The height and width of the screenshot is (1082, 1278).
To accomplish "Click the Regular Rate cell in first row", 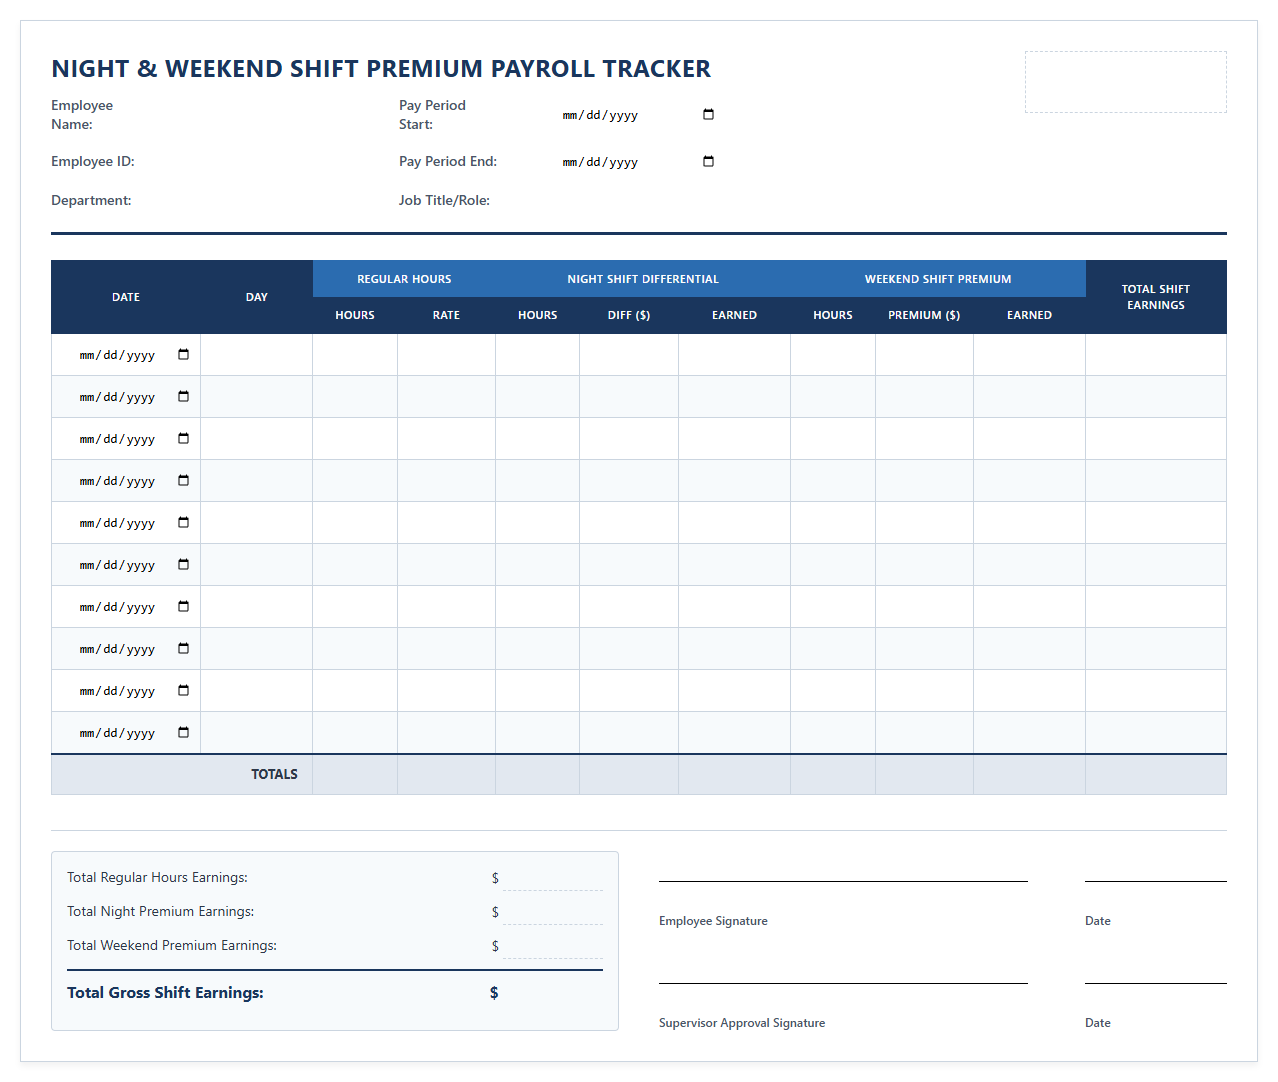I will (446, 355).
